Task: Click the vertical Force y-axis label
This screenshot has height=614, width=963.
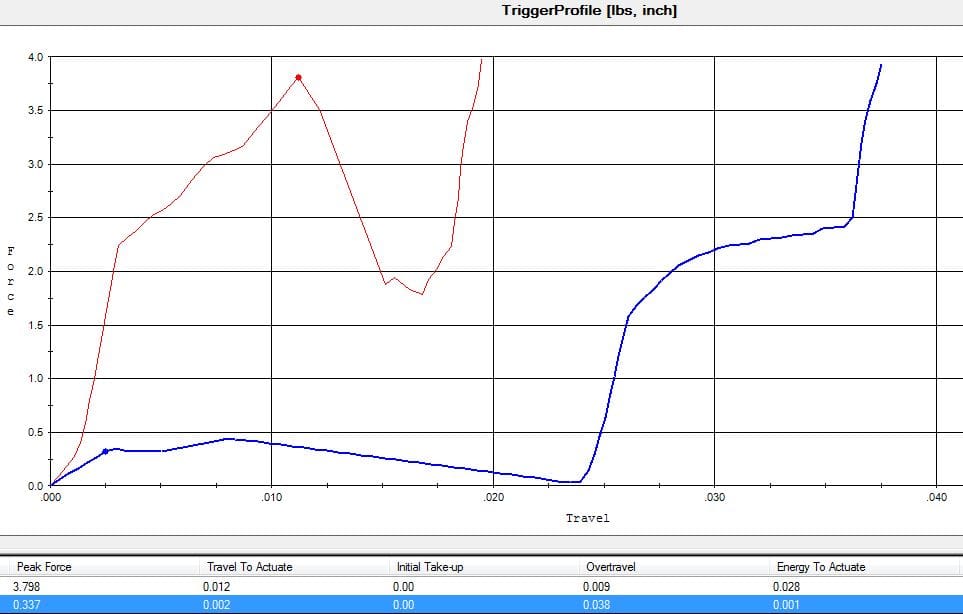Action: tap(11, 280)
